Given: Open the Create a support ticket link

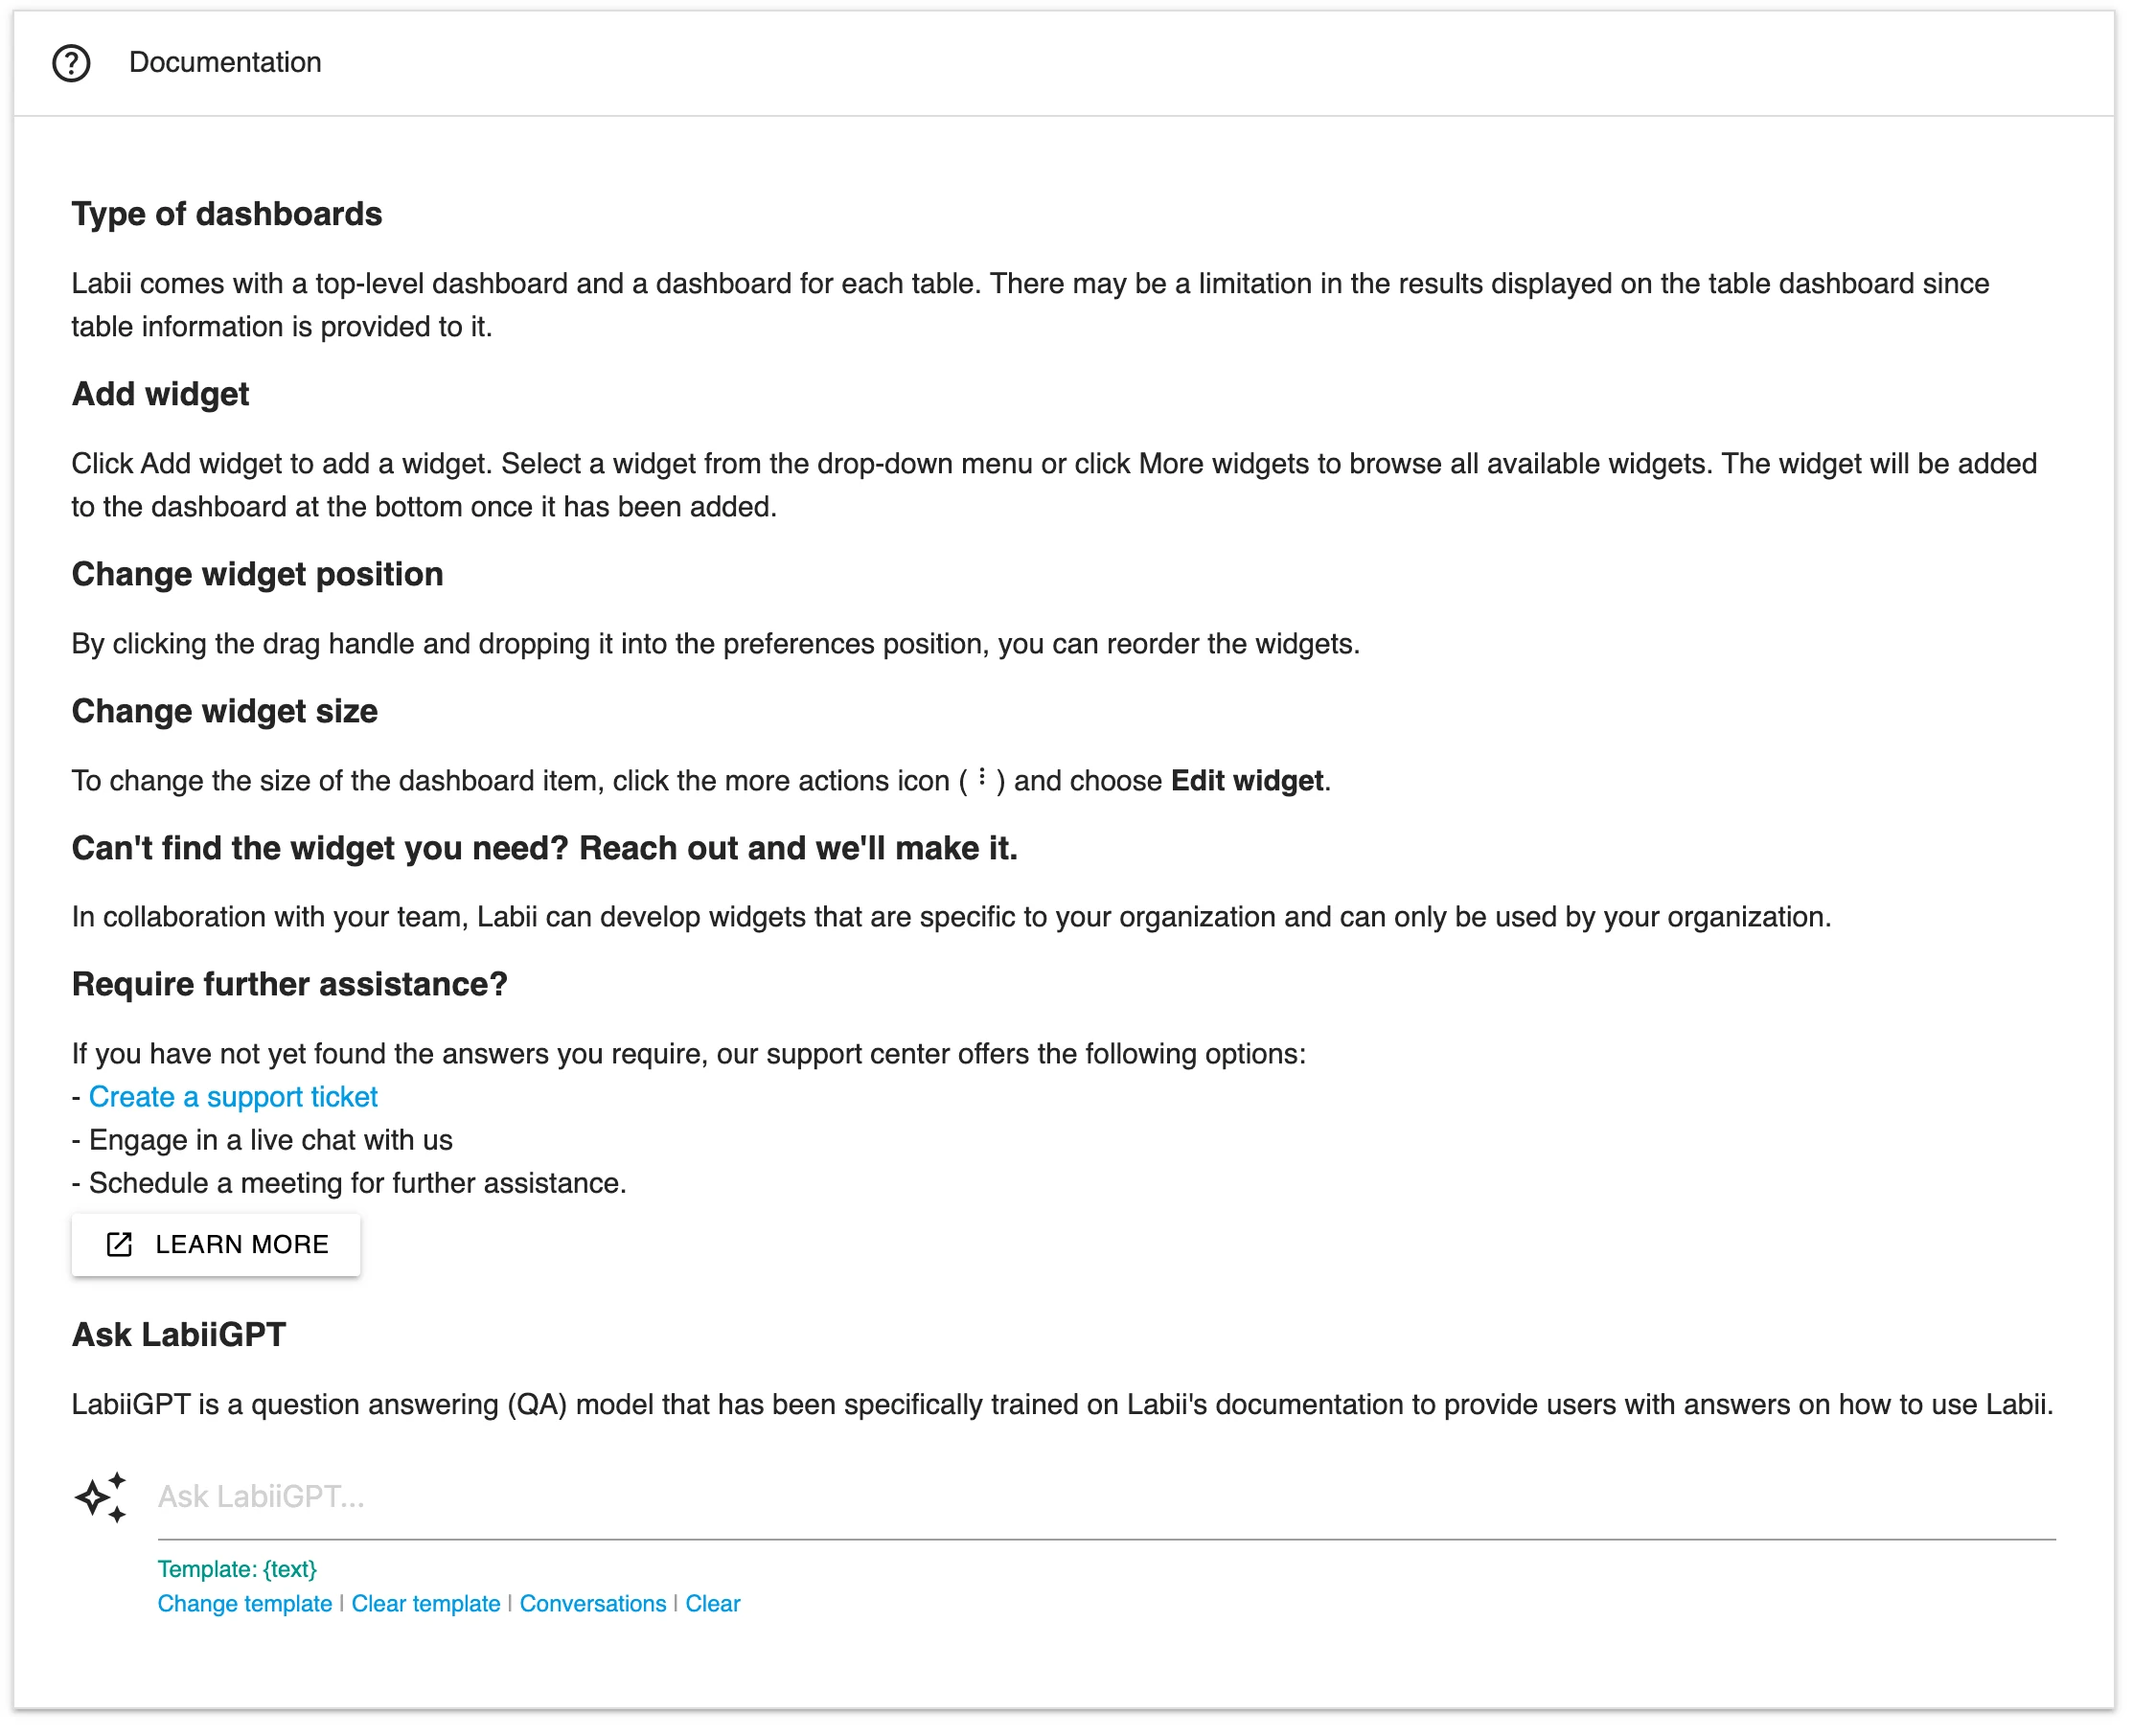Looking at the screenshot, I should tap(233, 1097).
